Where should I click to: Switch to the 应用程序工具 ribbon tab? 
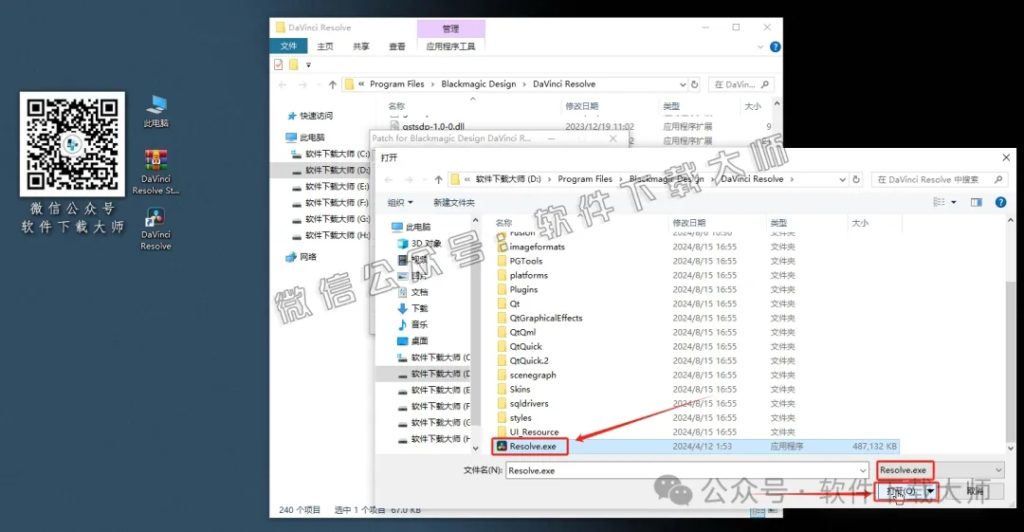pyautogui.click(x=451, y=46)
